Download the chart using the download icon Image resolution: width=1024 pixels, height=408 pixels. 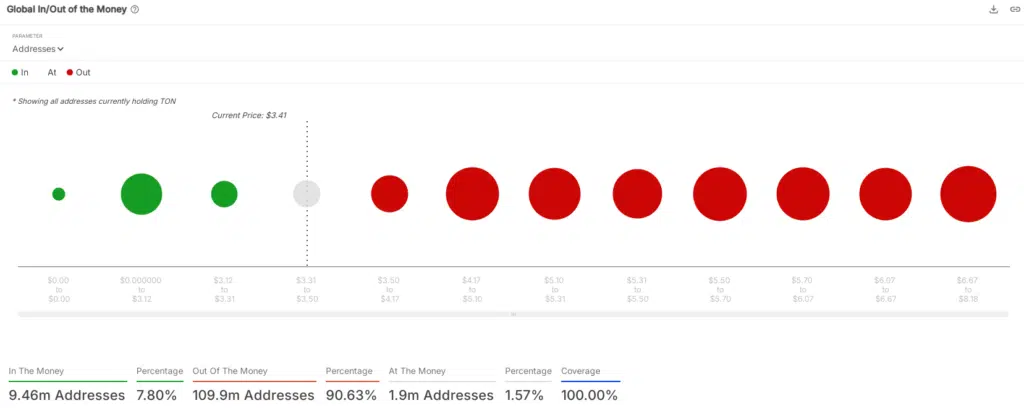[993, 10]
